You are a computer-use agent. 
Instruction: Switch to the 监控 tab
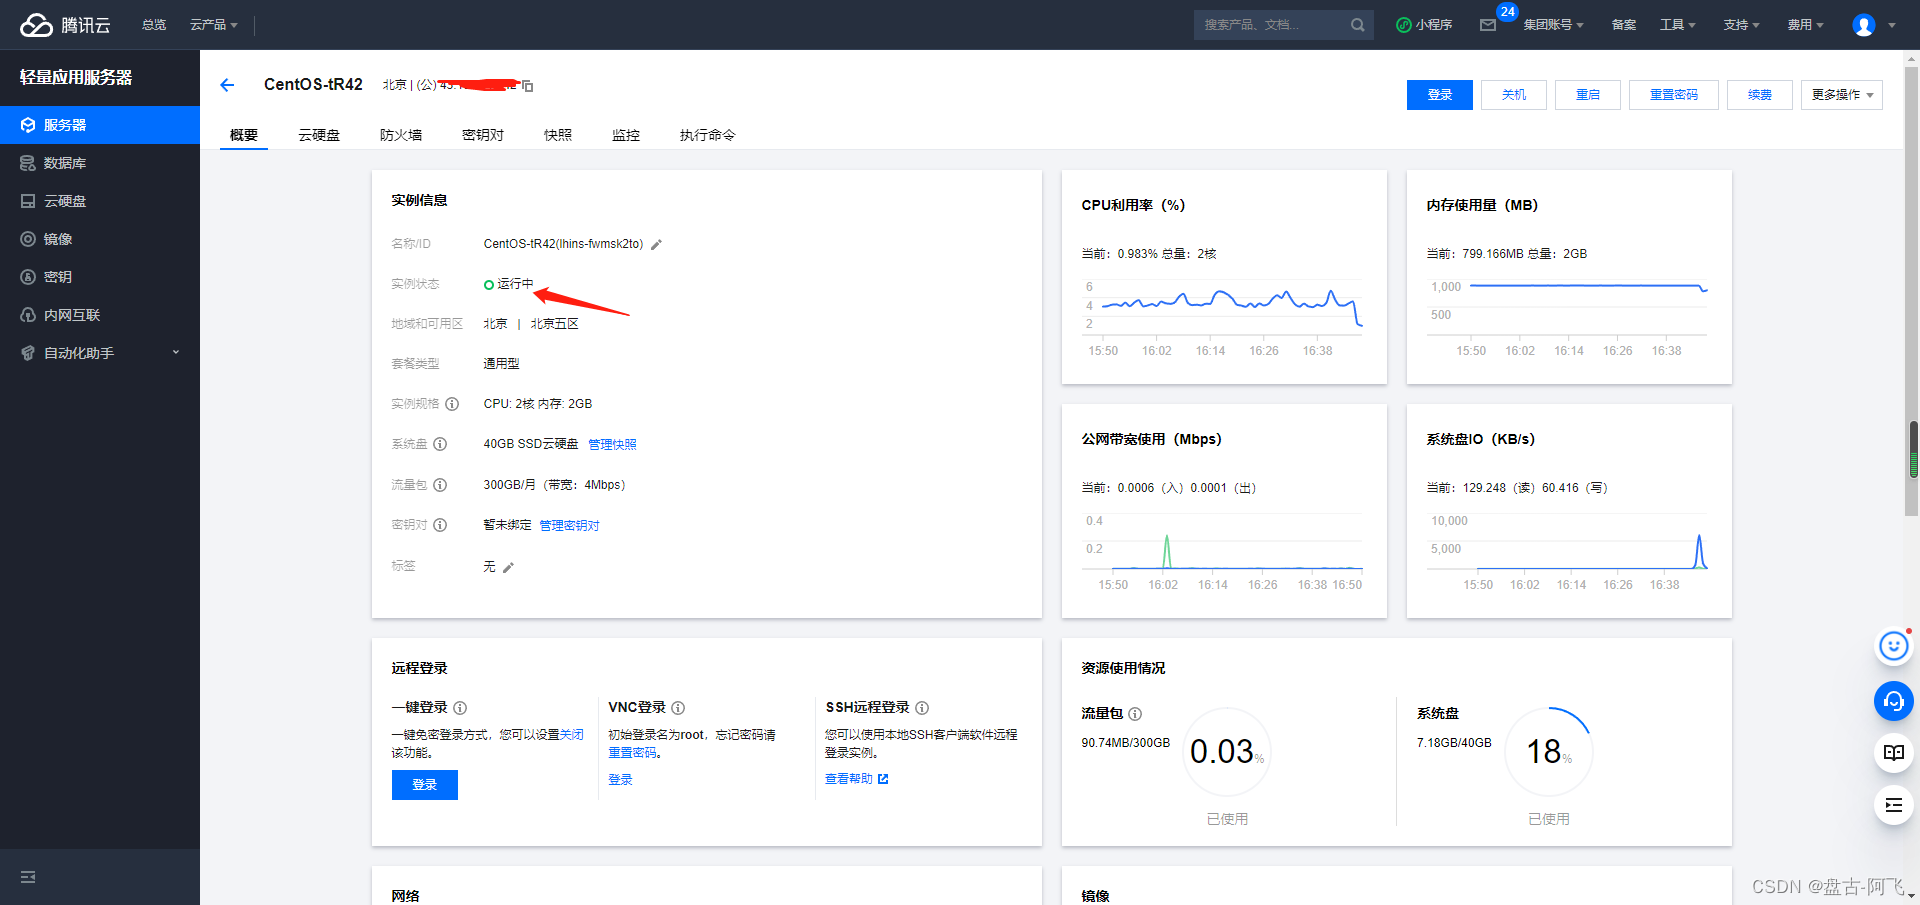coord(626,135)
